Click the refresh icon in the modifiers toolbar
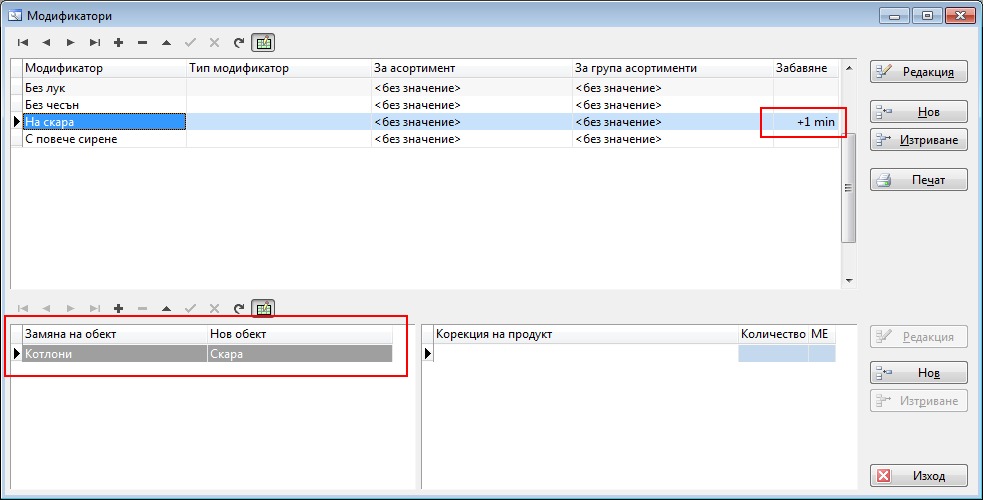Screen dimensions: 983x500 pos(238,43)
